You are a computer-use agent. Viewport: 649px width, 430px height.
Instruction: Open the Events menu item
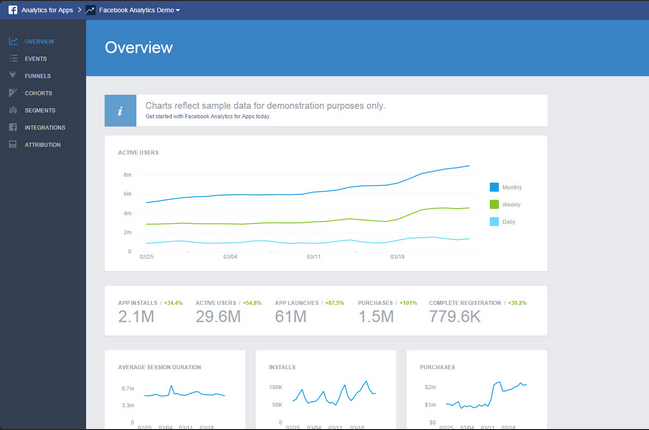[x=36, y=59]
